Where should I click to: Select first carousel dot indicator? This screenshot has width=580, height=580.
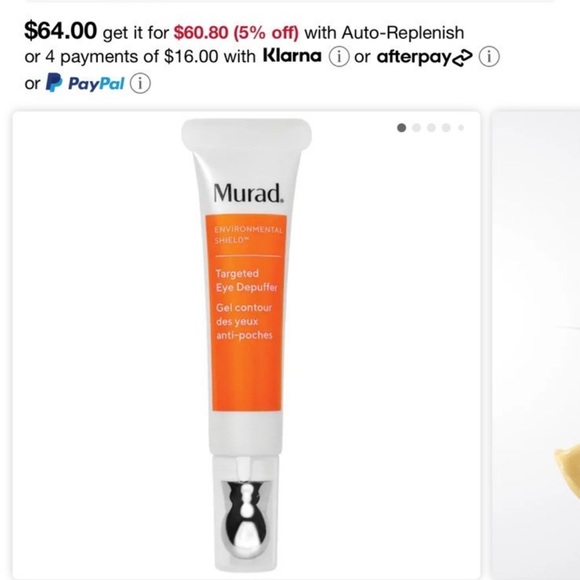click(401, 128)
